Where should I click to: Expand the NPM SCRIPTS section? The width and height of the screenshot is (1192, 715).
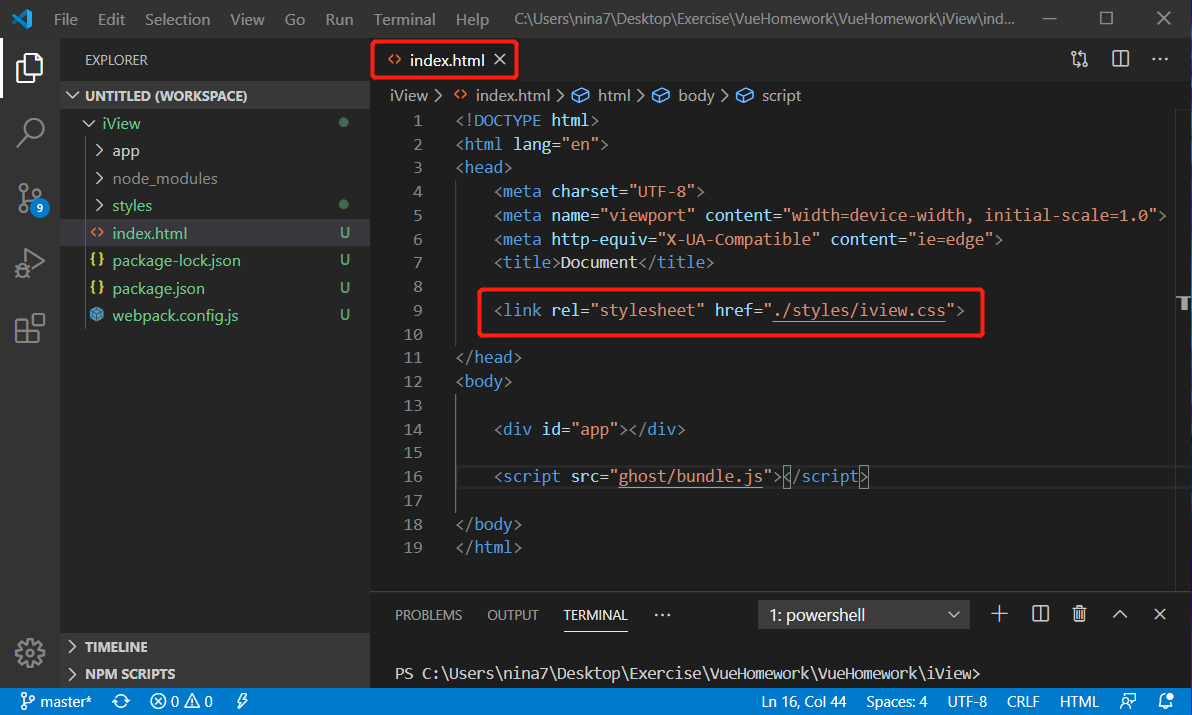pyautogui.click(x=215, y=674)
